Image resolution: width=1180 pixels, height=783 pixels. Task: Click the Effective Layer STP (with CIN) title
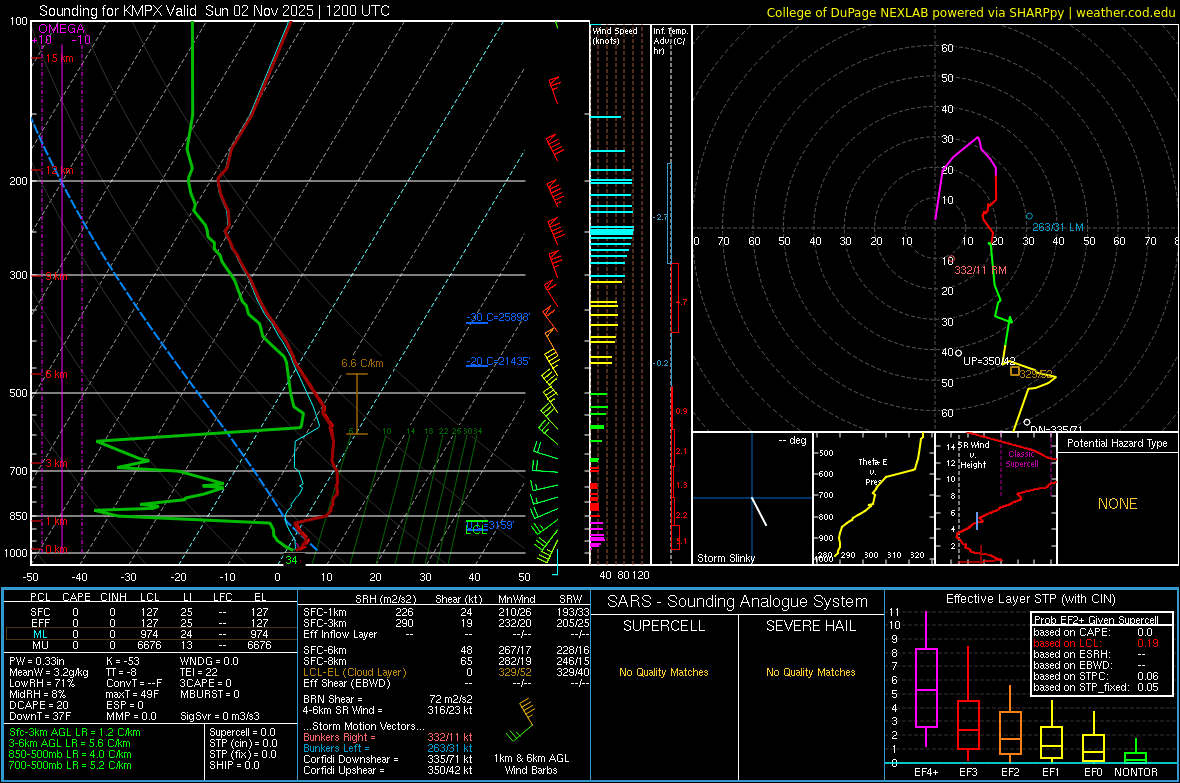[x=1030, y=599]
